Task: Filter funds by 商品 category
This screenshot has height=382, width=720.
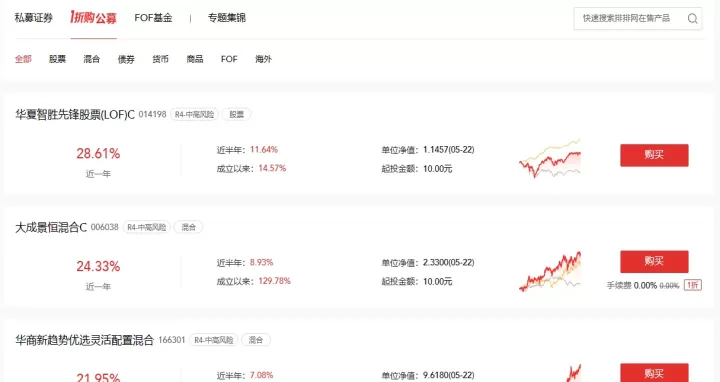Action: [x=195, y=59]
